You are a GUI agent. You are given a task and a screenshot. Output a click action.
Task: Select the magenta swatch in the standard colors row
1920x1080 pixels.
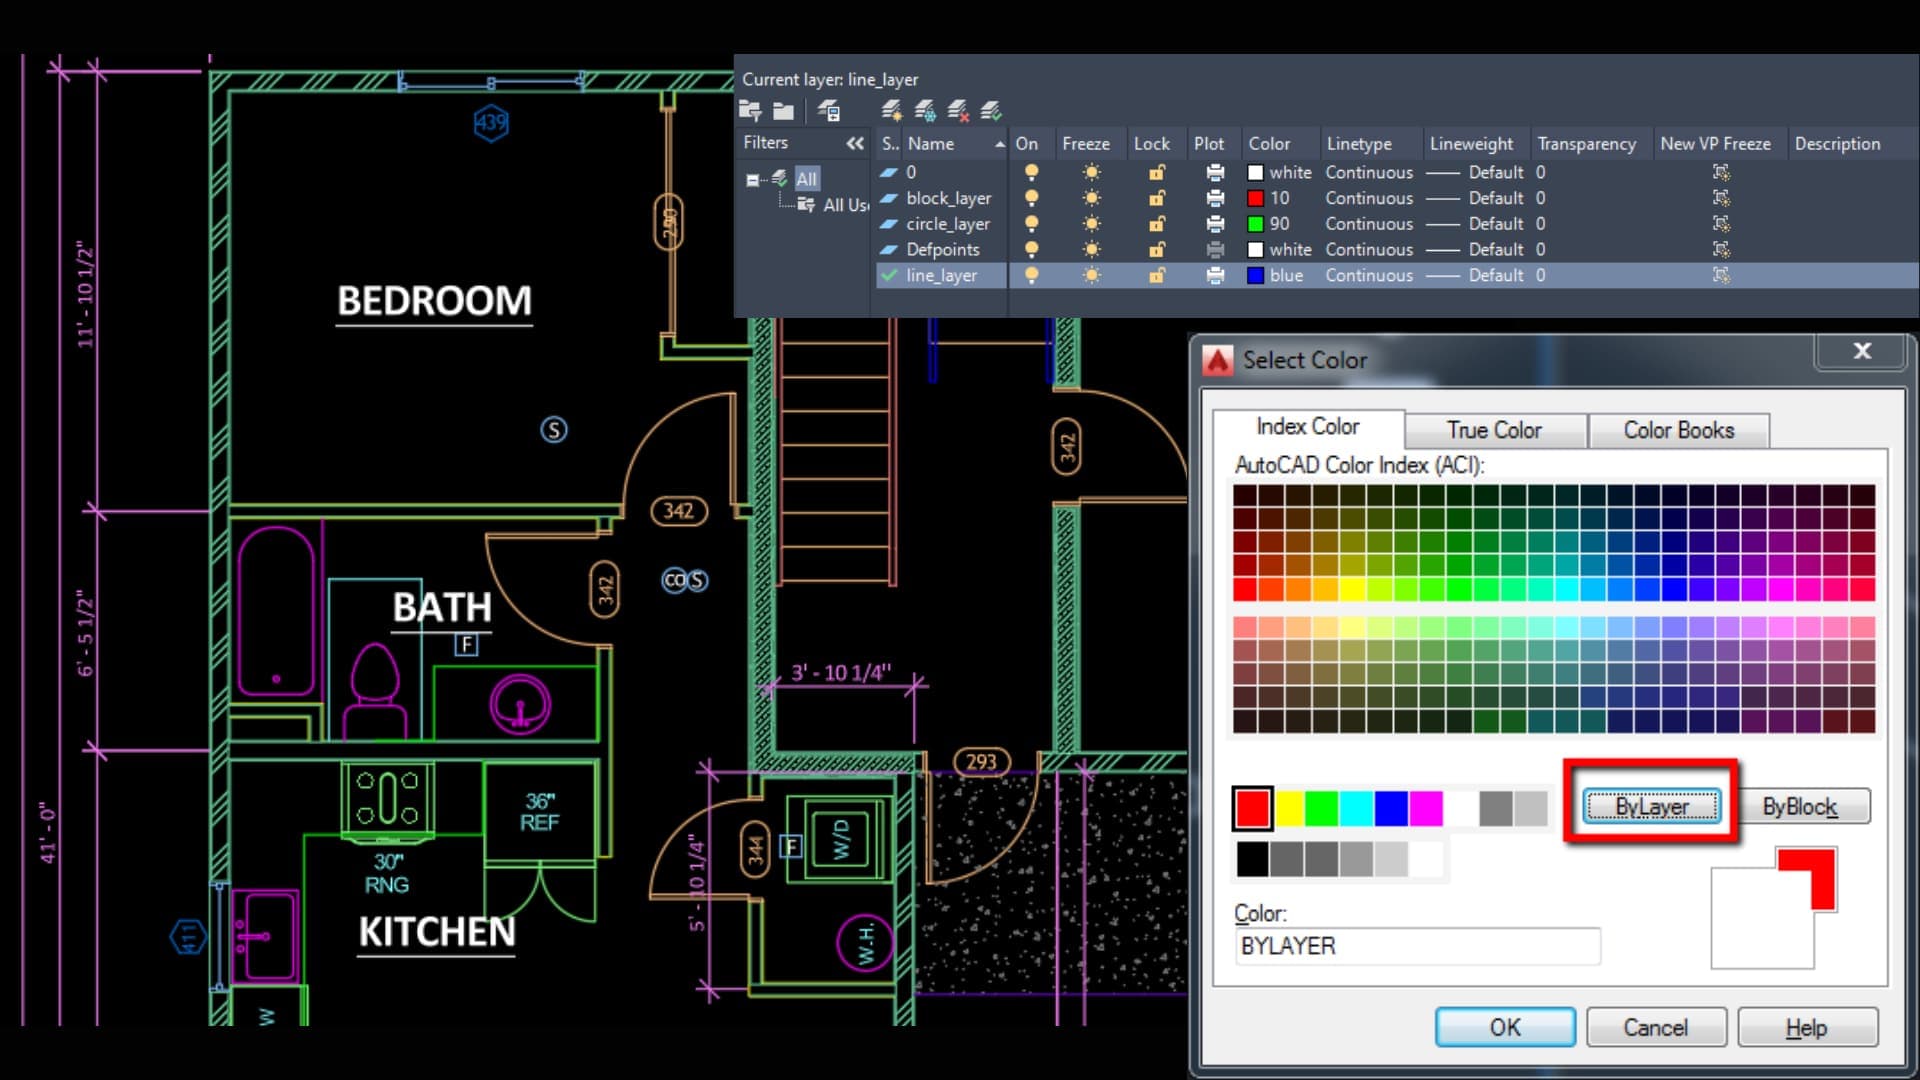point(1424,808)
